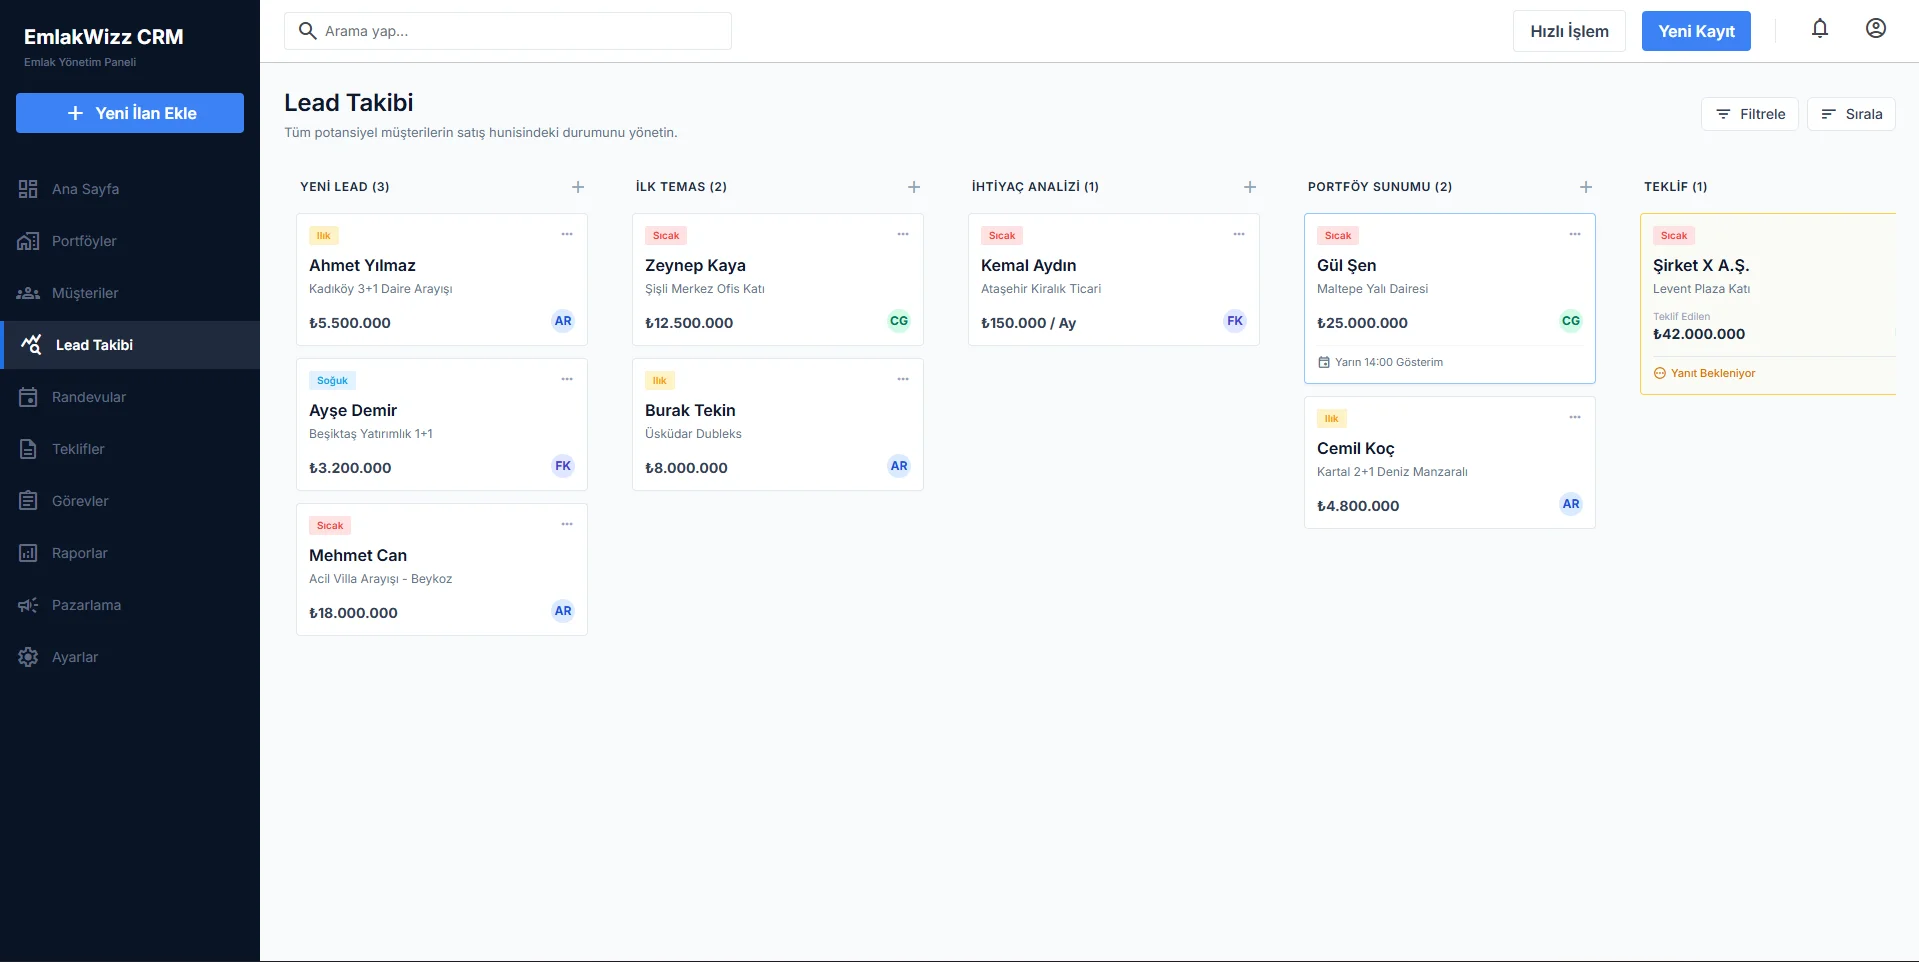Screen dimensions: 1919x962
Task: Click Gül Şen card name
Action: tap(1347, 265)
